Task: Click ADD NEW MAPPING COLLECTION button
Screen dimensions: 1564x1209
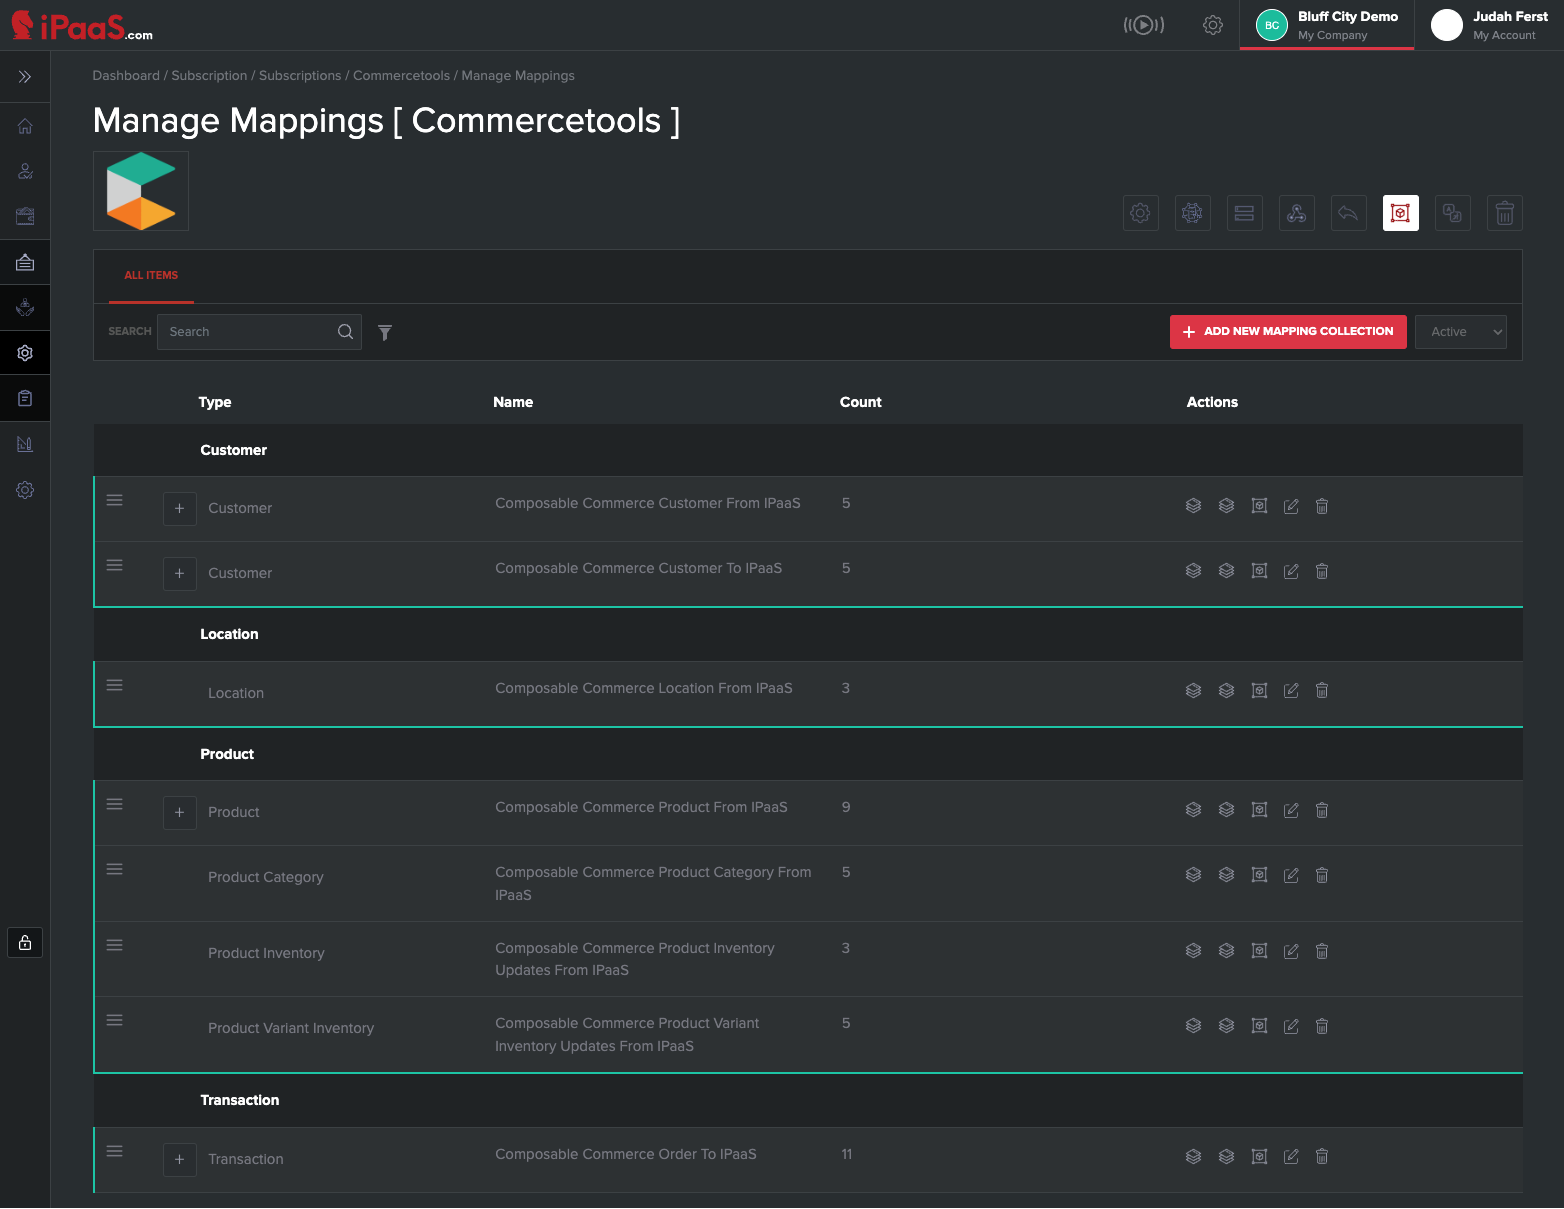Action: (x=1288, y=332)
